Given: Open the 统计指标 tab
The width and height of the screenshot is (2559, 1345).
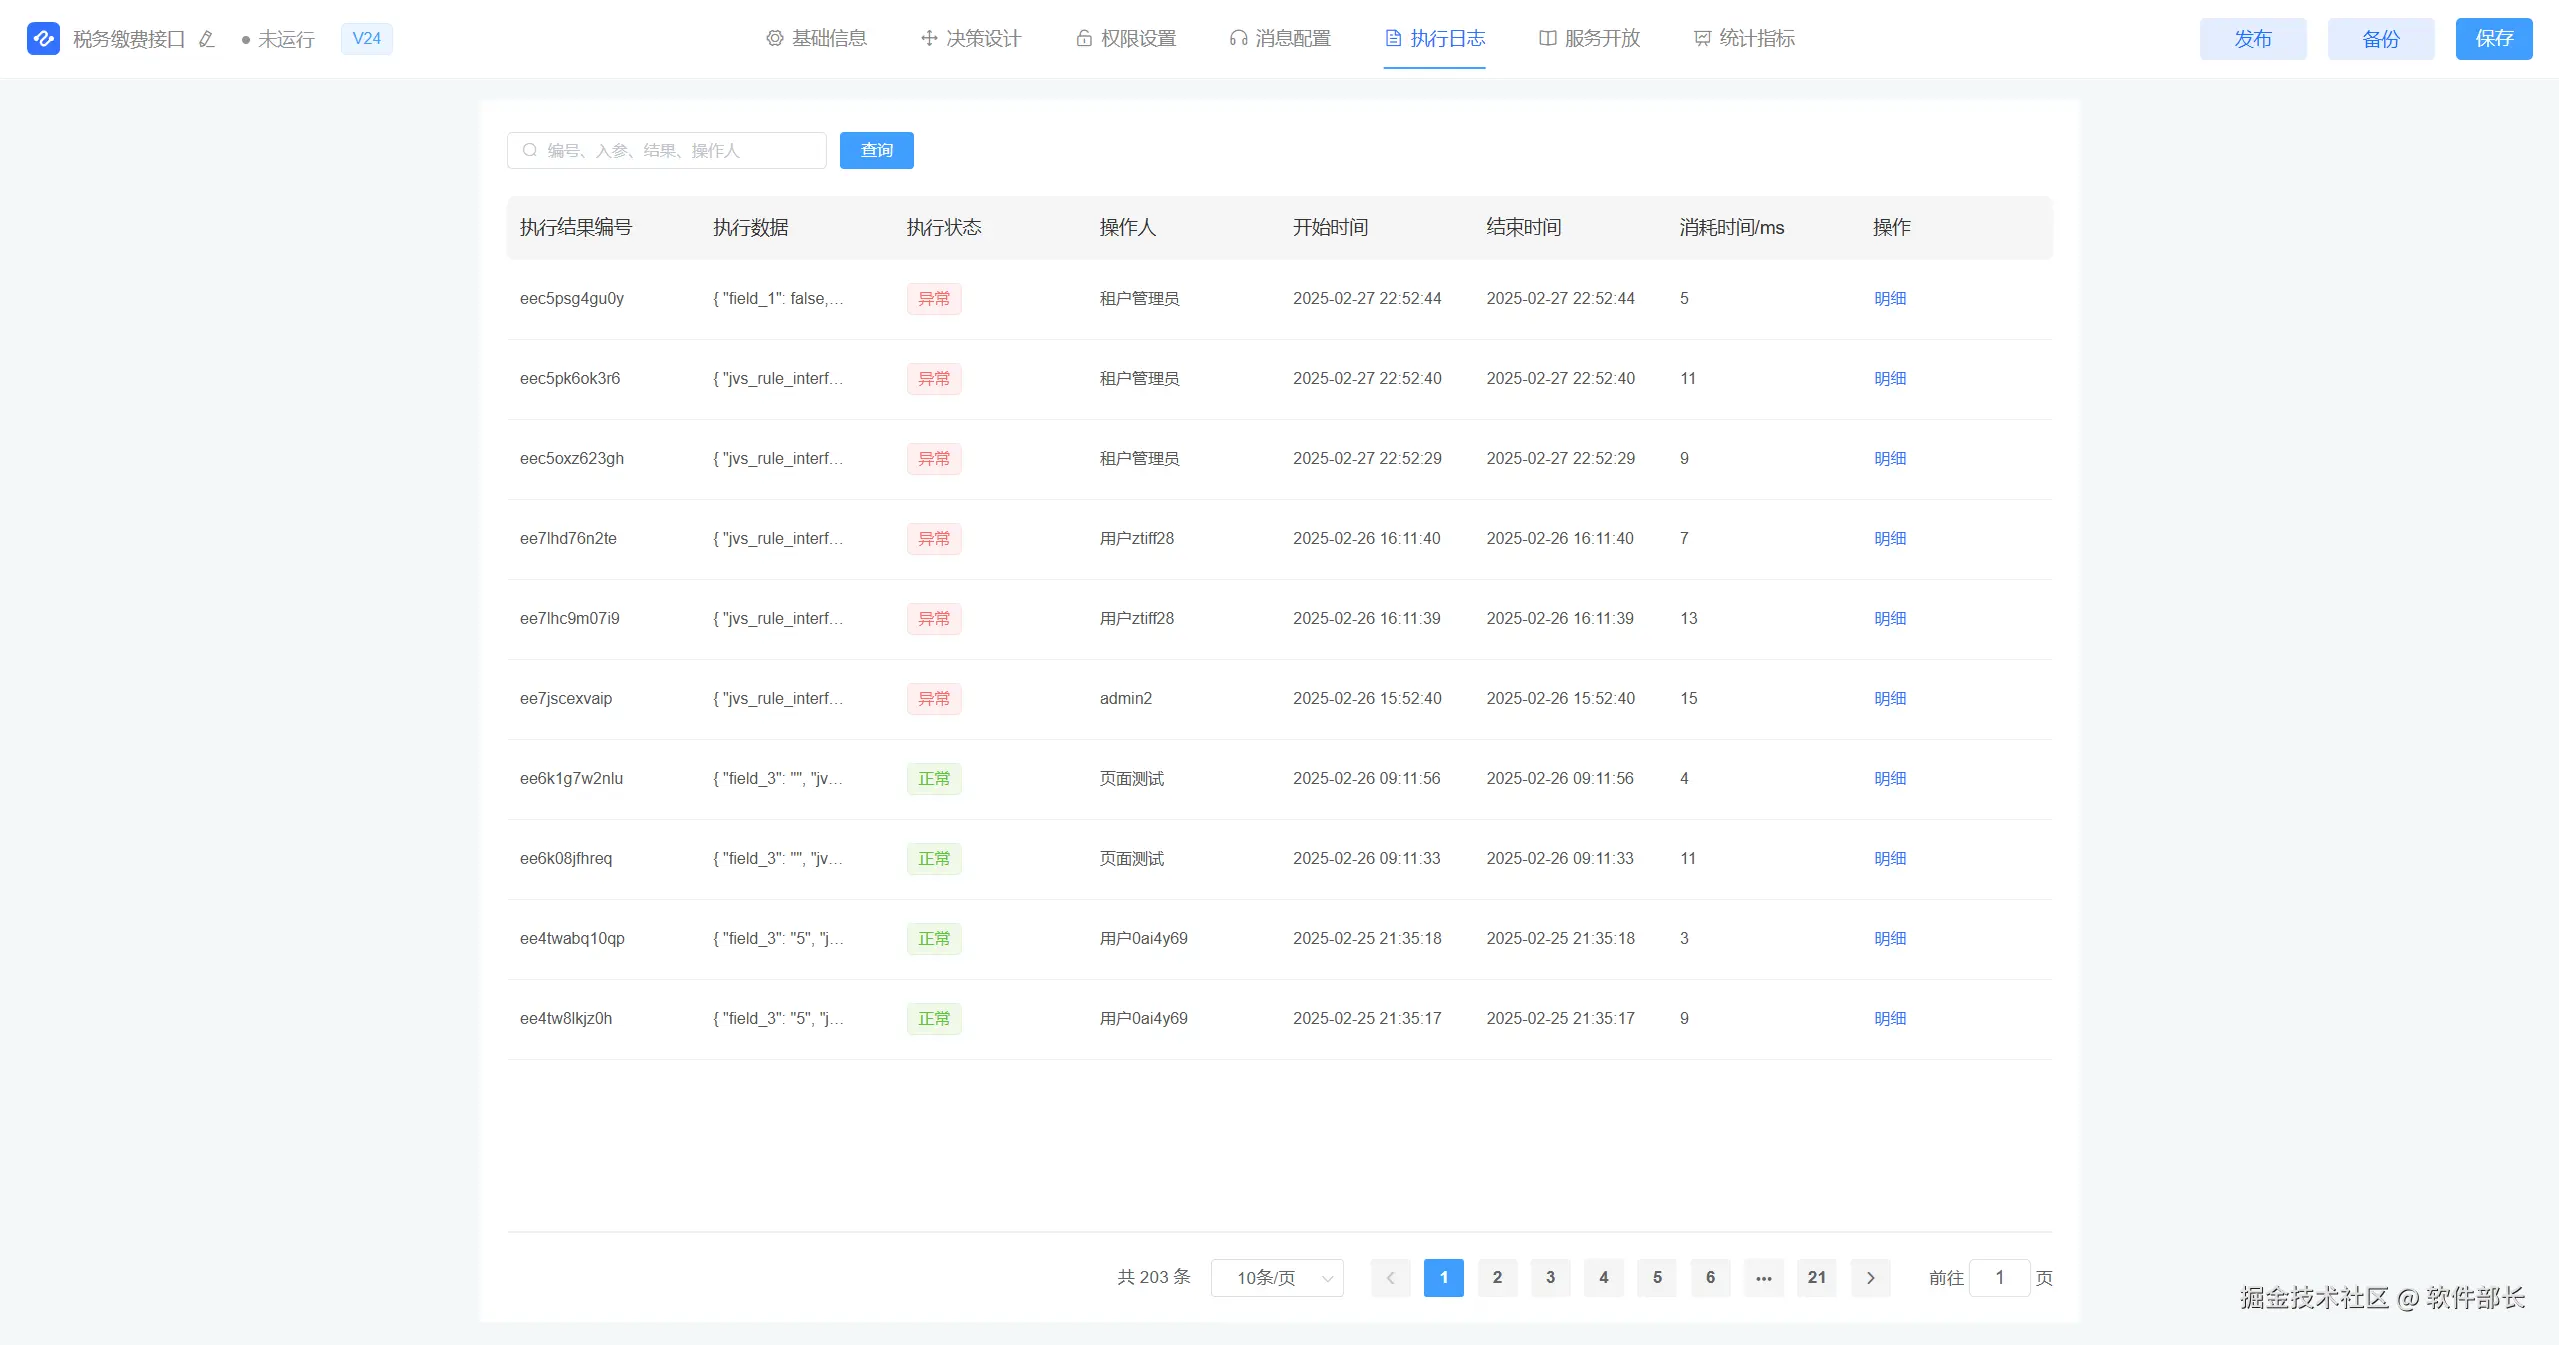Looking at the screenshot, I should tap(1744, 39).
